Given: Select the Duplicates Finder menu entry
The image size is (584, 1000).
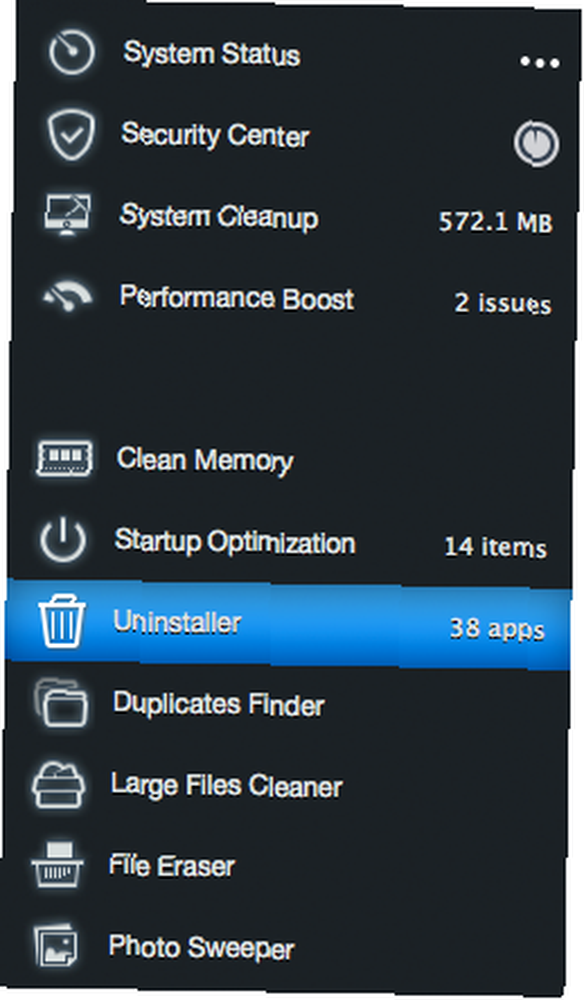Looking at the screenshot, I should (x=219, y=704).
